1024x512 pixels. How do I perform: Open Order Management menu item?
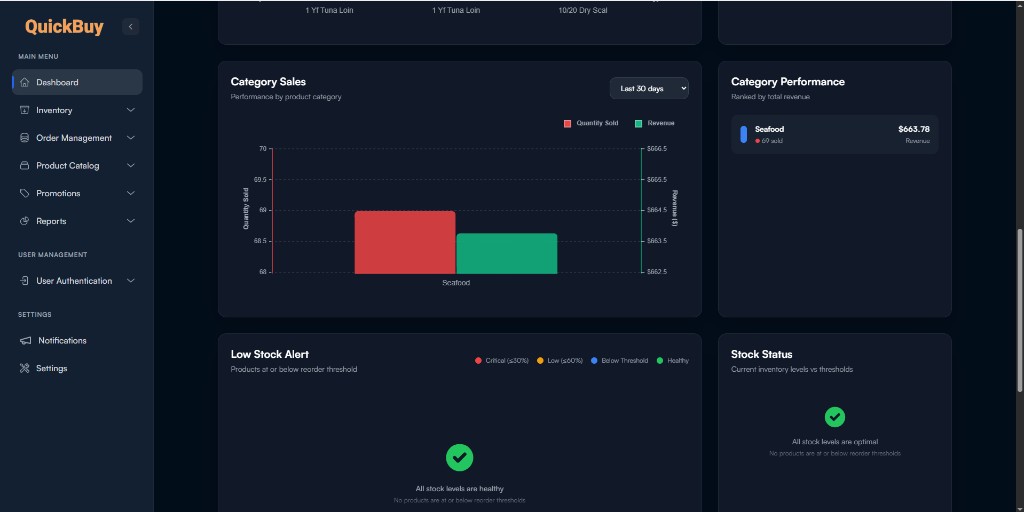77,138
